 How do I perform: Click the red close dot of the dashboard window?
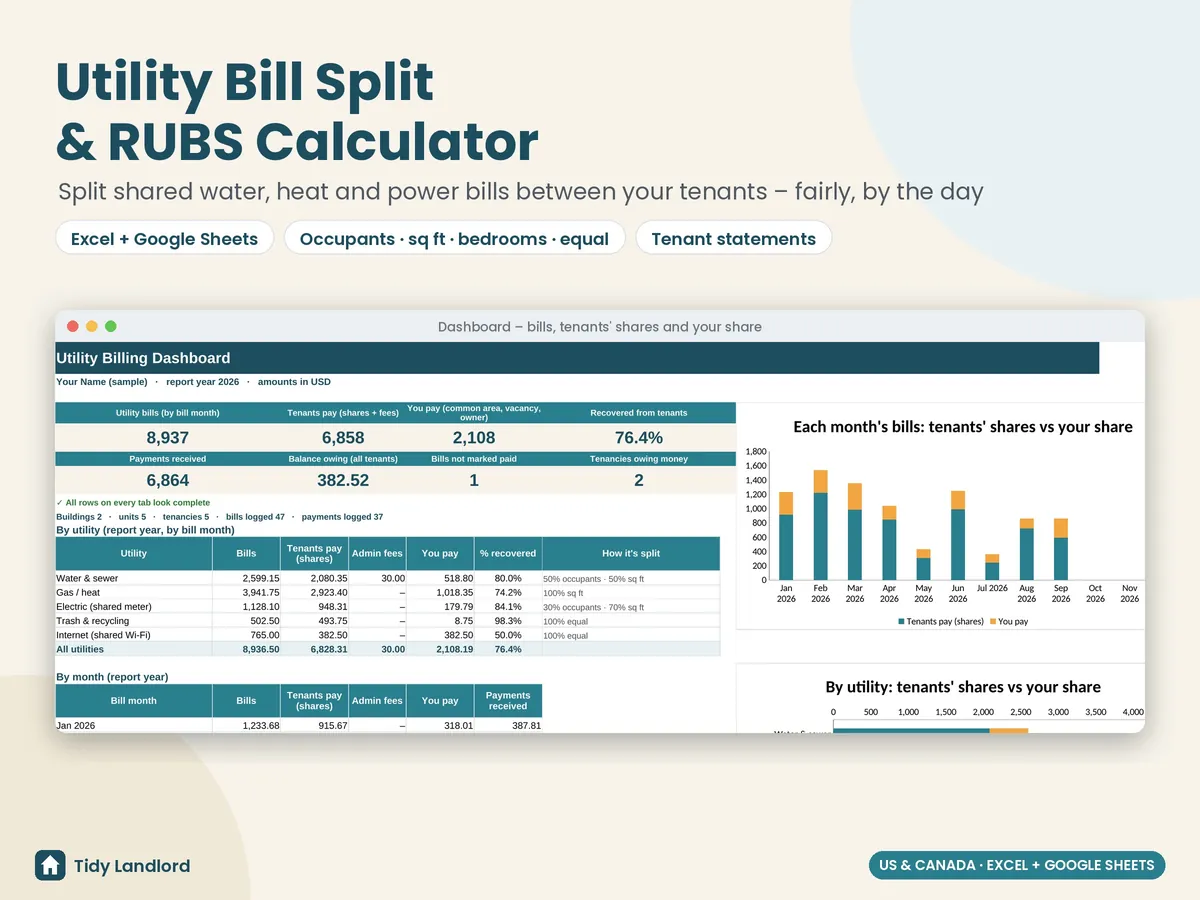point(72,326)
